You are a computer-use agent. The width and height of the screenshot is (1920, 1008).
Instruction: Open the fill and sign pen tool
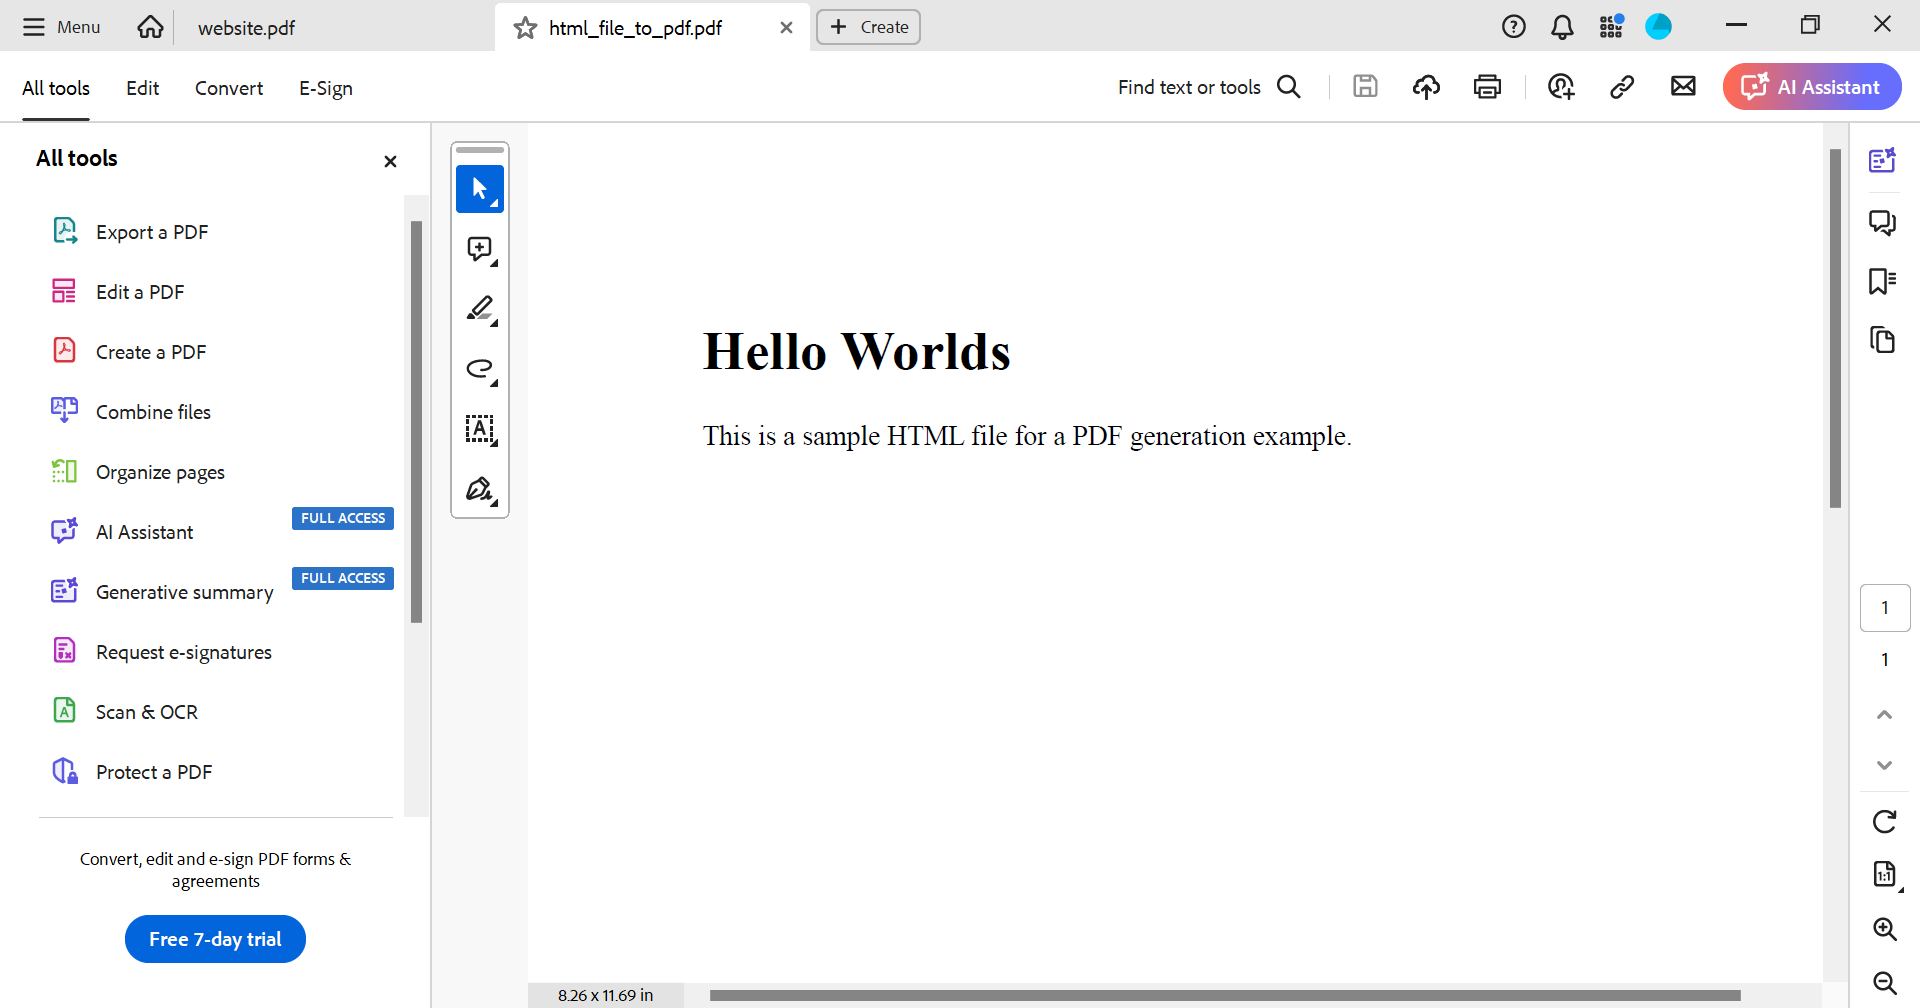[480, 489]
